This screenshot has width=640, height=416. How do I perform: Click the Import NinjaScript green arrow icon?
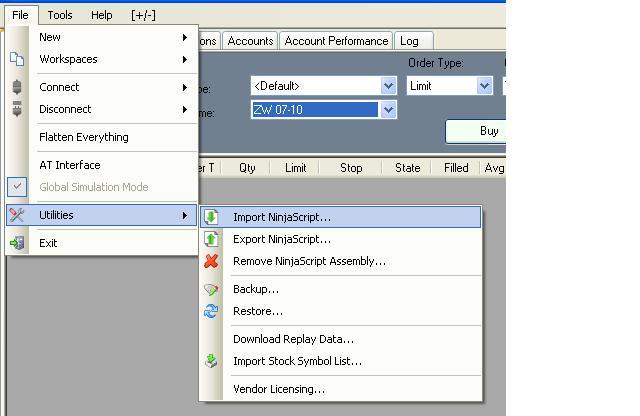211,217
